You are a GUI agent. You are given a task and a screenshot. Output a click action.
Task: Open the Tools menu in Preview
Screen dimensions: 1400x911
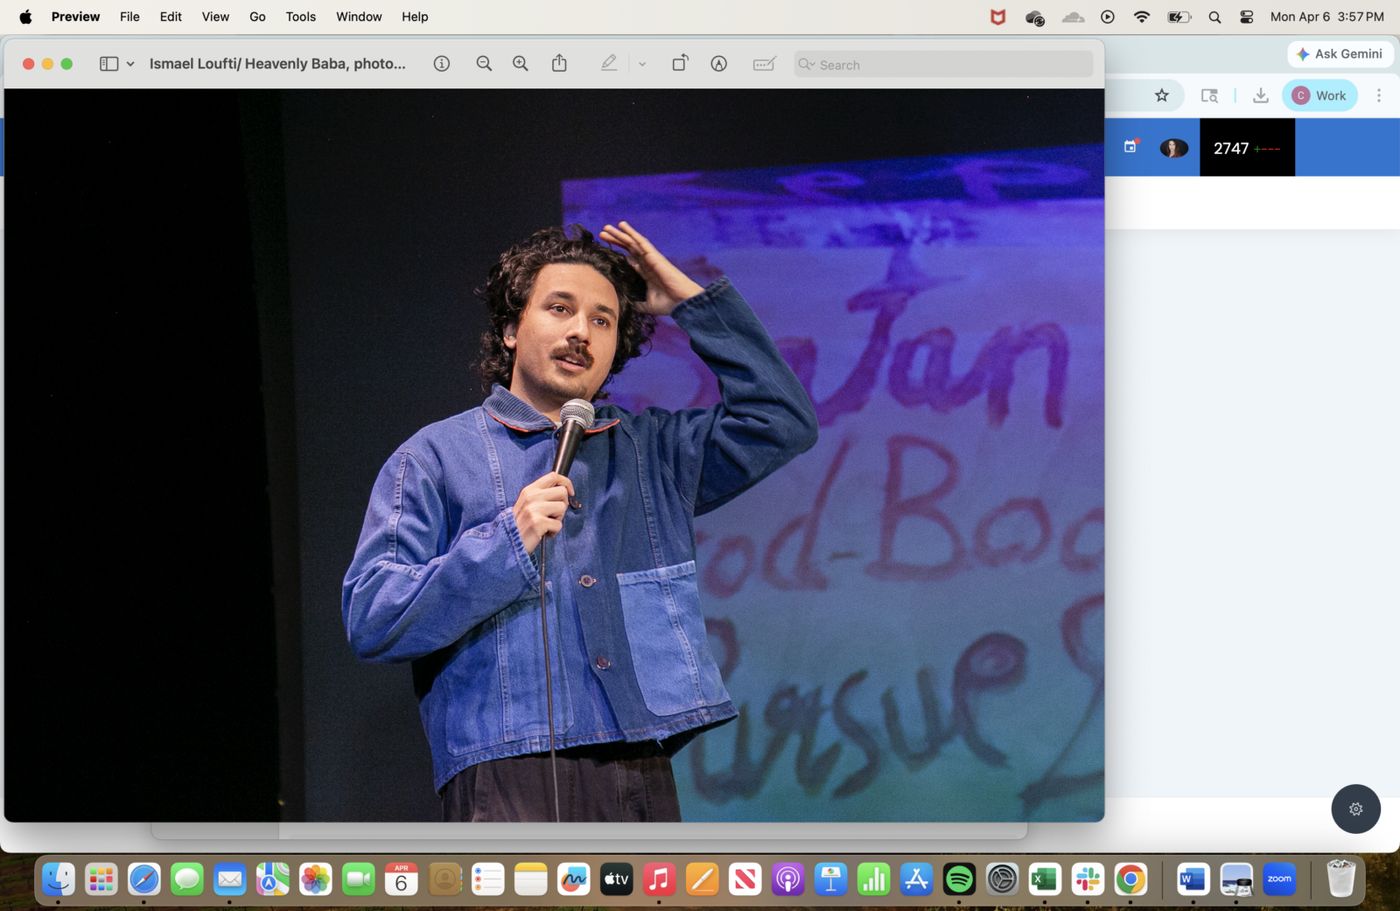[300, 16]
